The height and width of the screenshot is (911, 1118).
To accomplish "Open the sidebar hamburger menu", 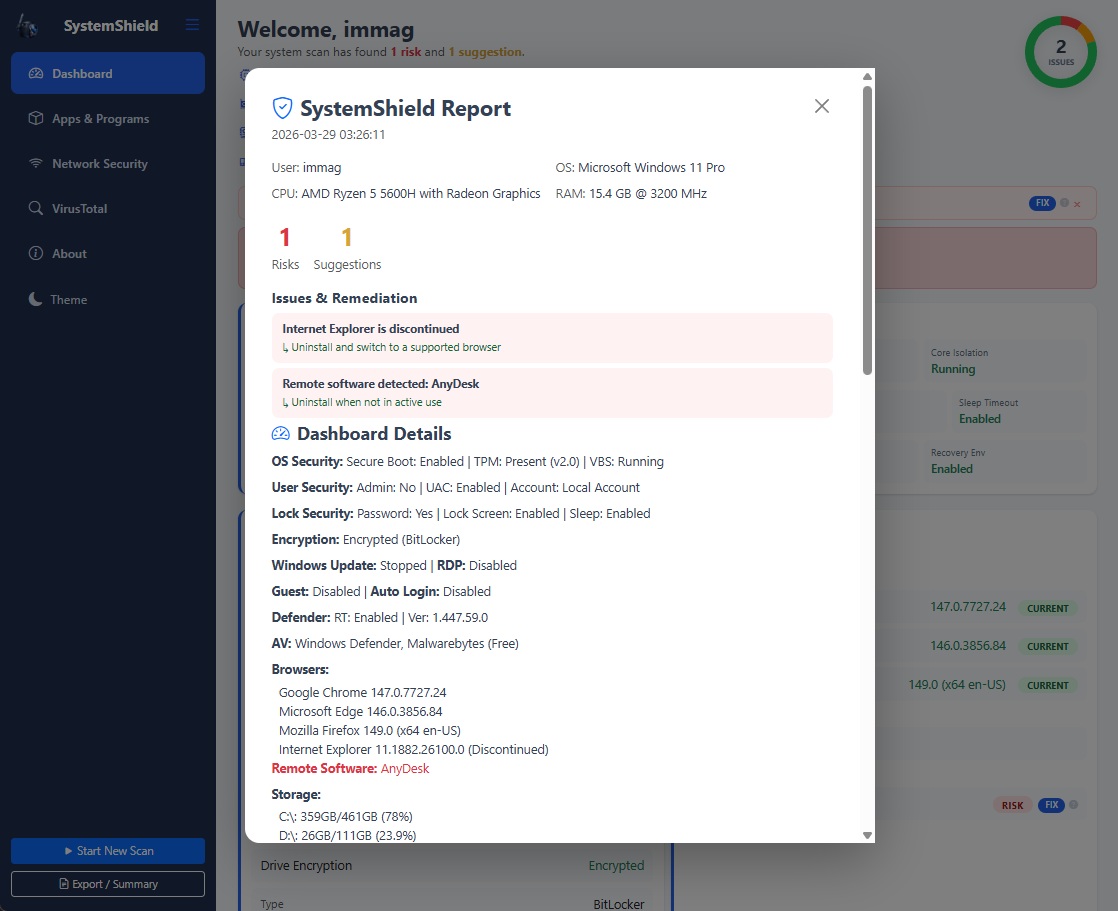I will pos(191,25).
